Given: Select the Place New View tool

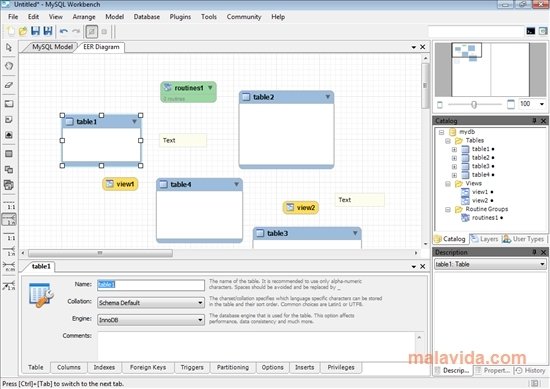Looking at the screenshot, I should pos(9,170).
